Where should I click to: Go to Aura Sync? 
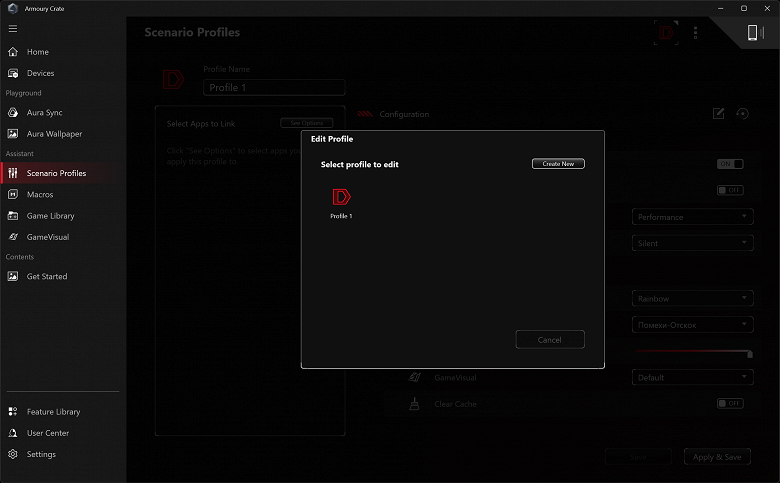[x=45, y=112]
